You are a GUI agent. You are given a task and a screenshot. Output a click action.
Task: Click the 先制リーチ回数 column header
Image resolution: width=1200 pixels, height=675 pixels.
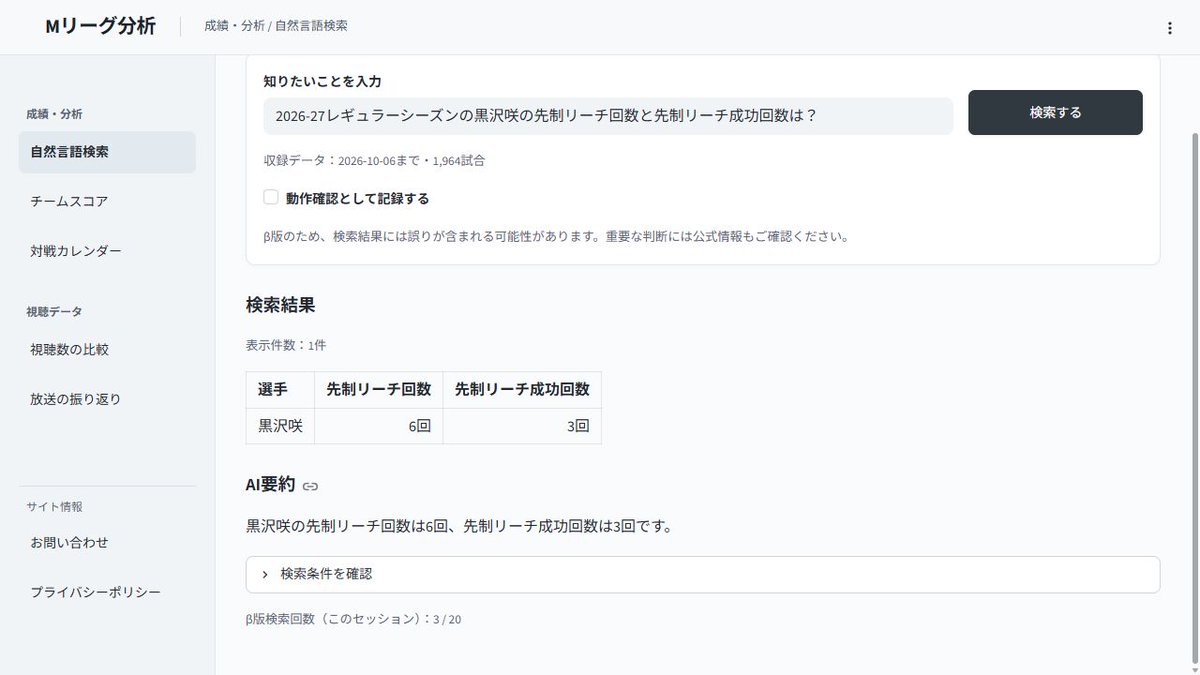(378, 390)
